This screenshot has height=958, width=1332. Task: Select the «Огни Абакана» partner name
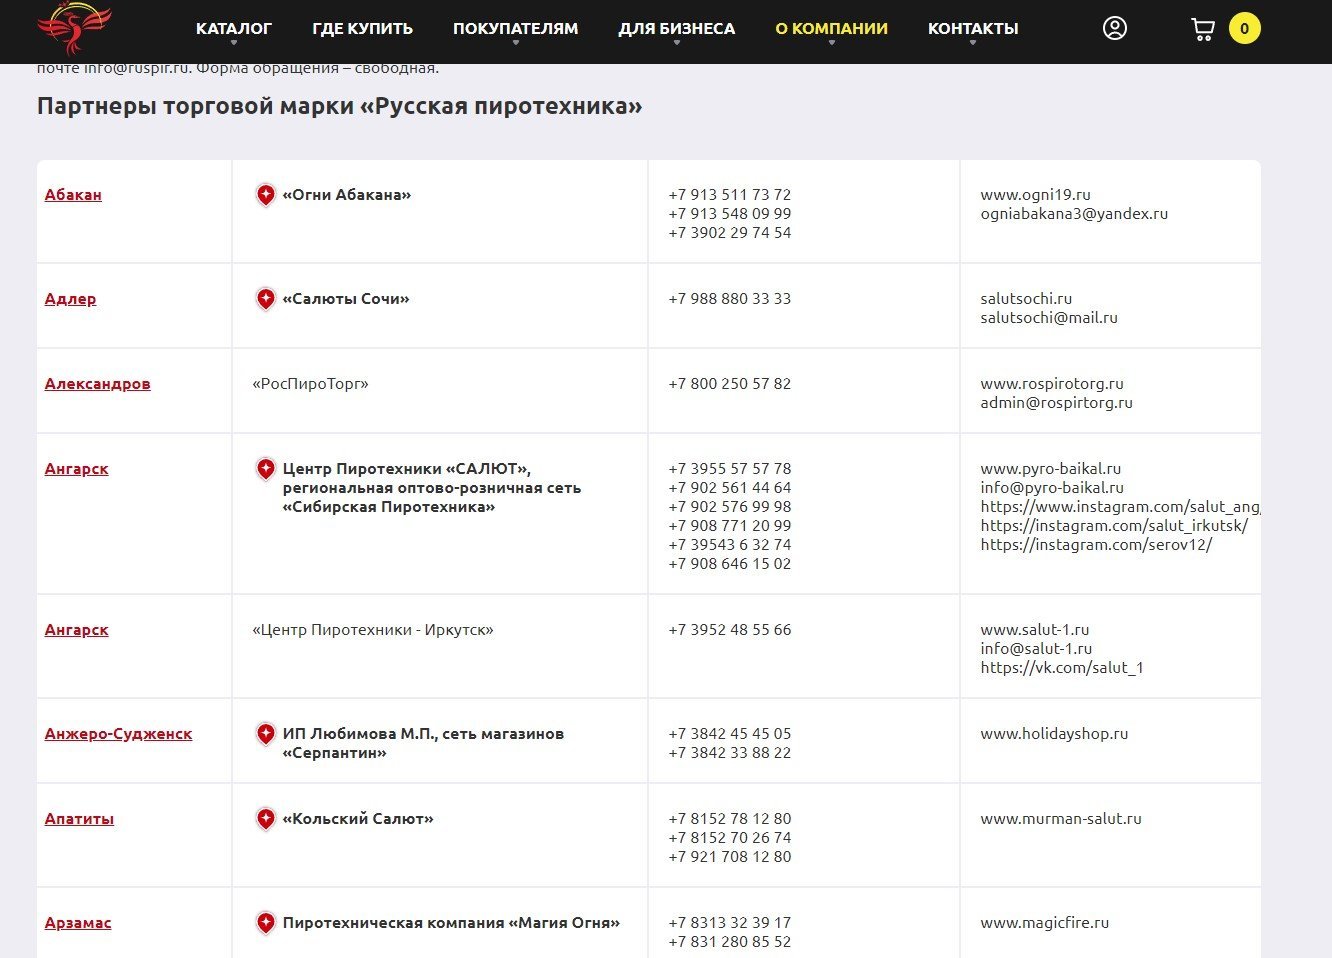(x=347, y=195)
